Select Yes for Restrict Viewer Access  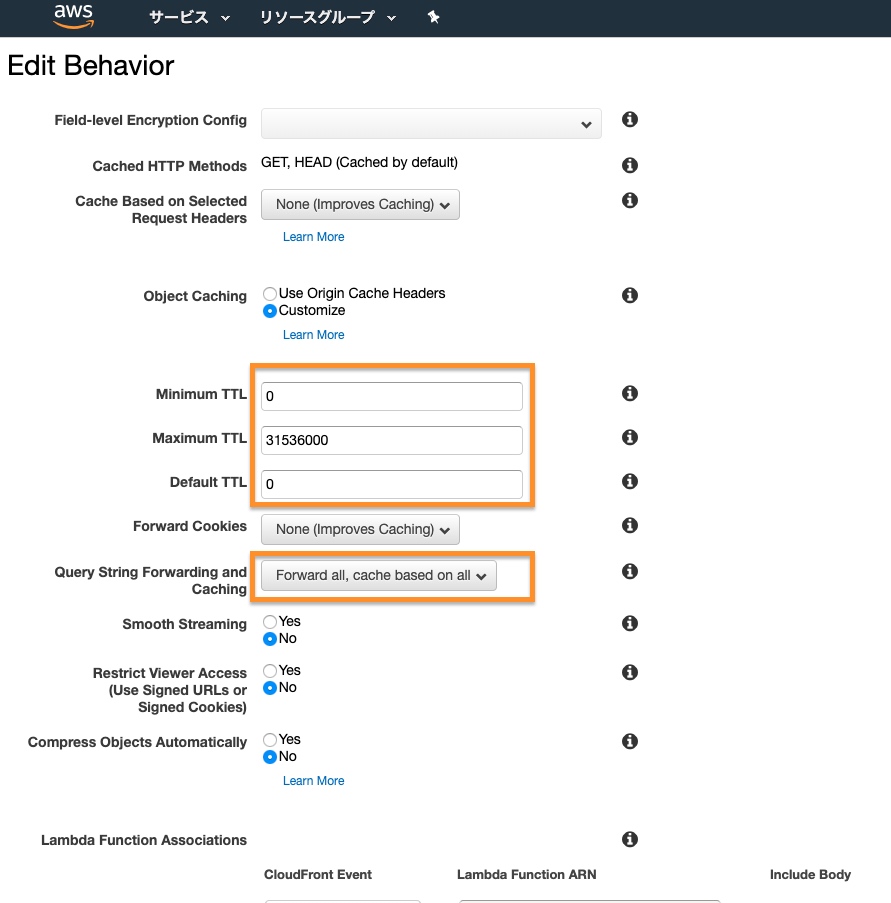[270, 671]
